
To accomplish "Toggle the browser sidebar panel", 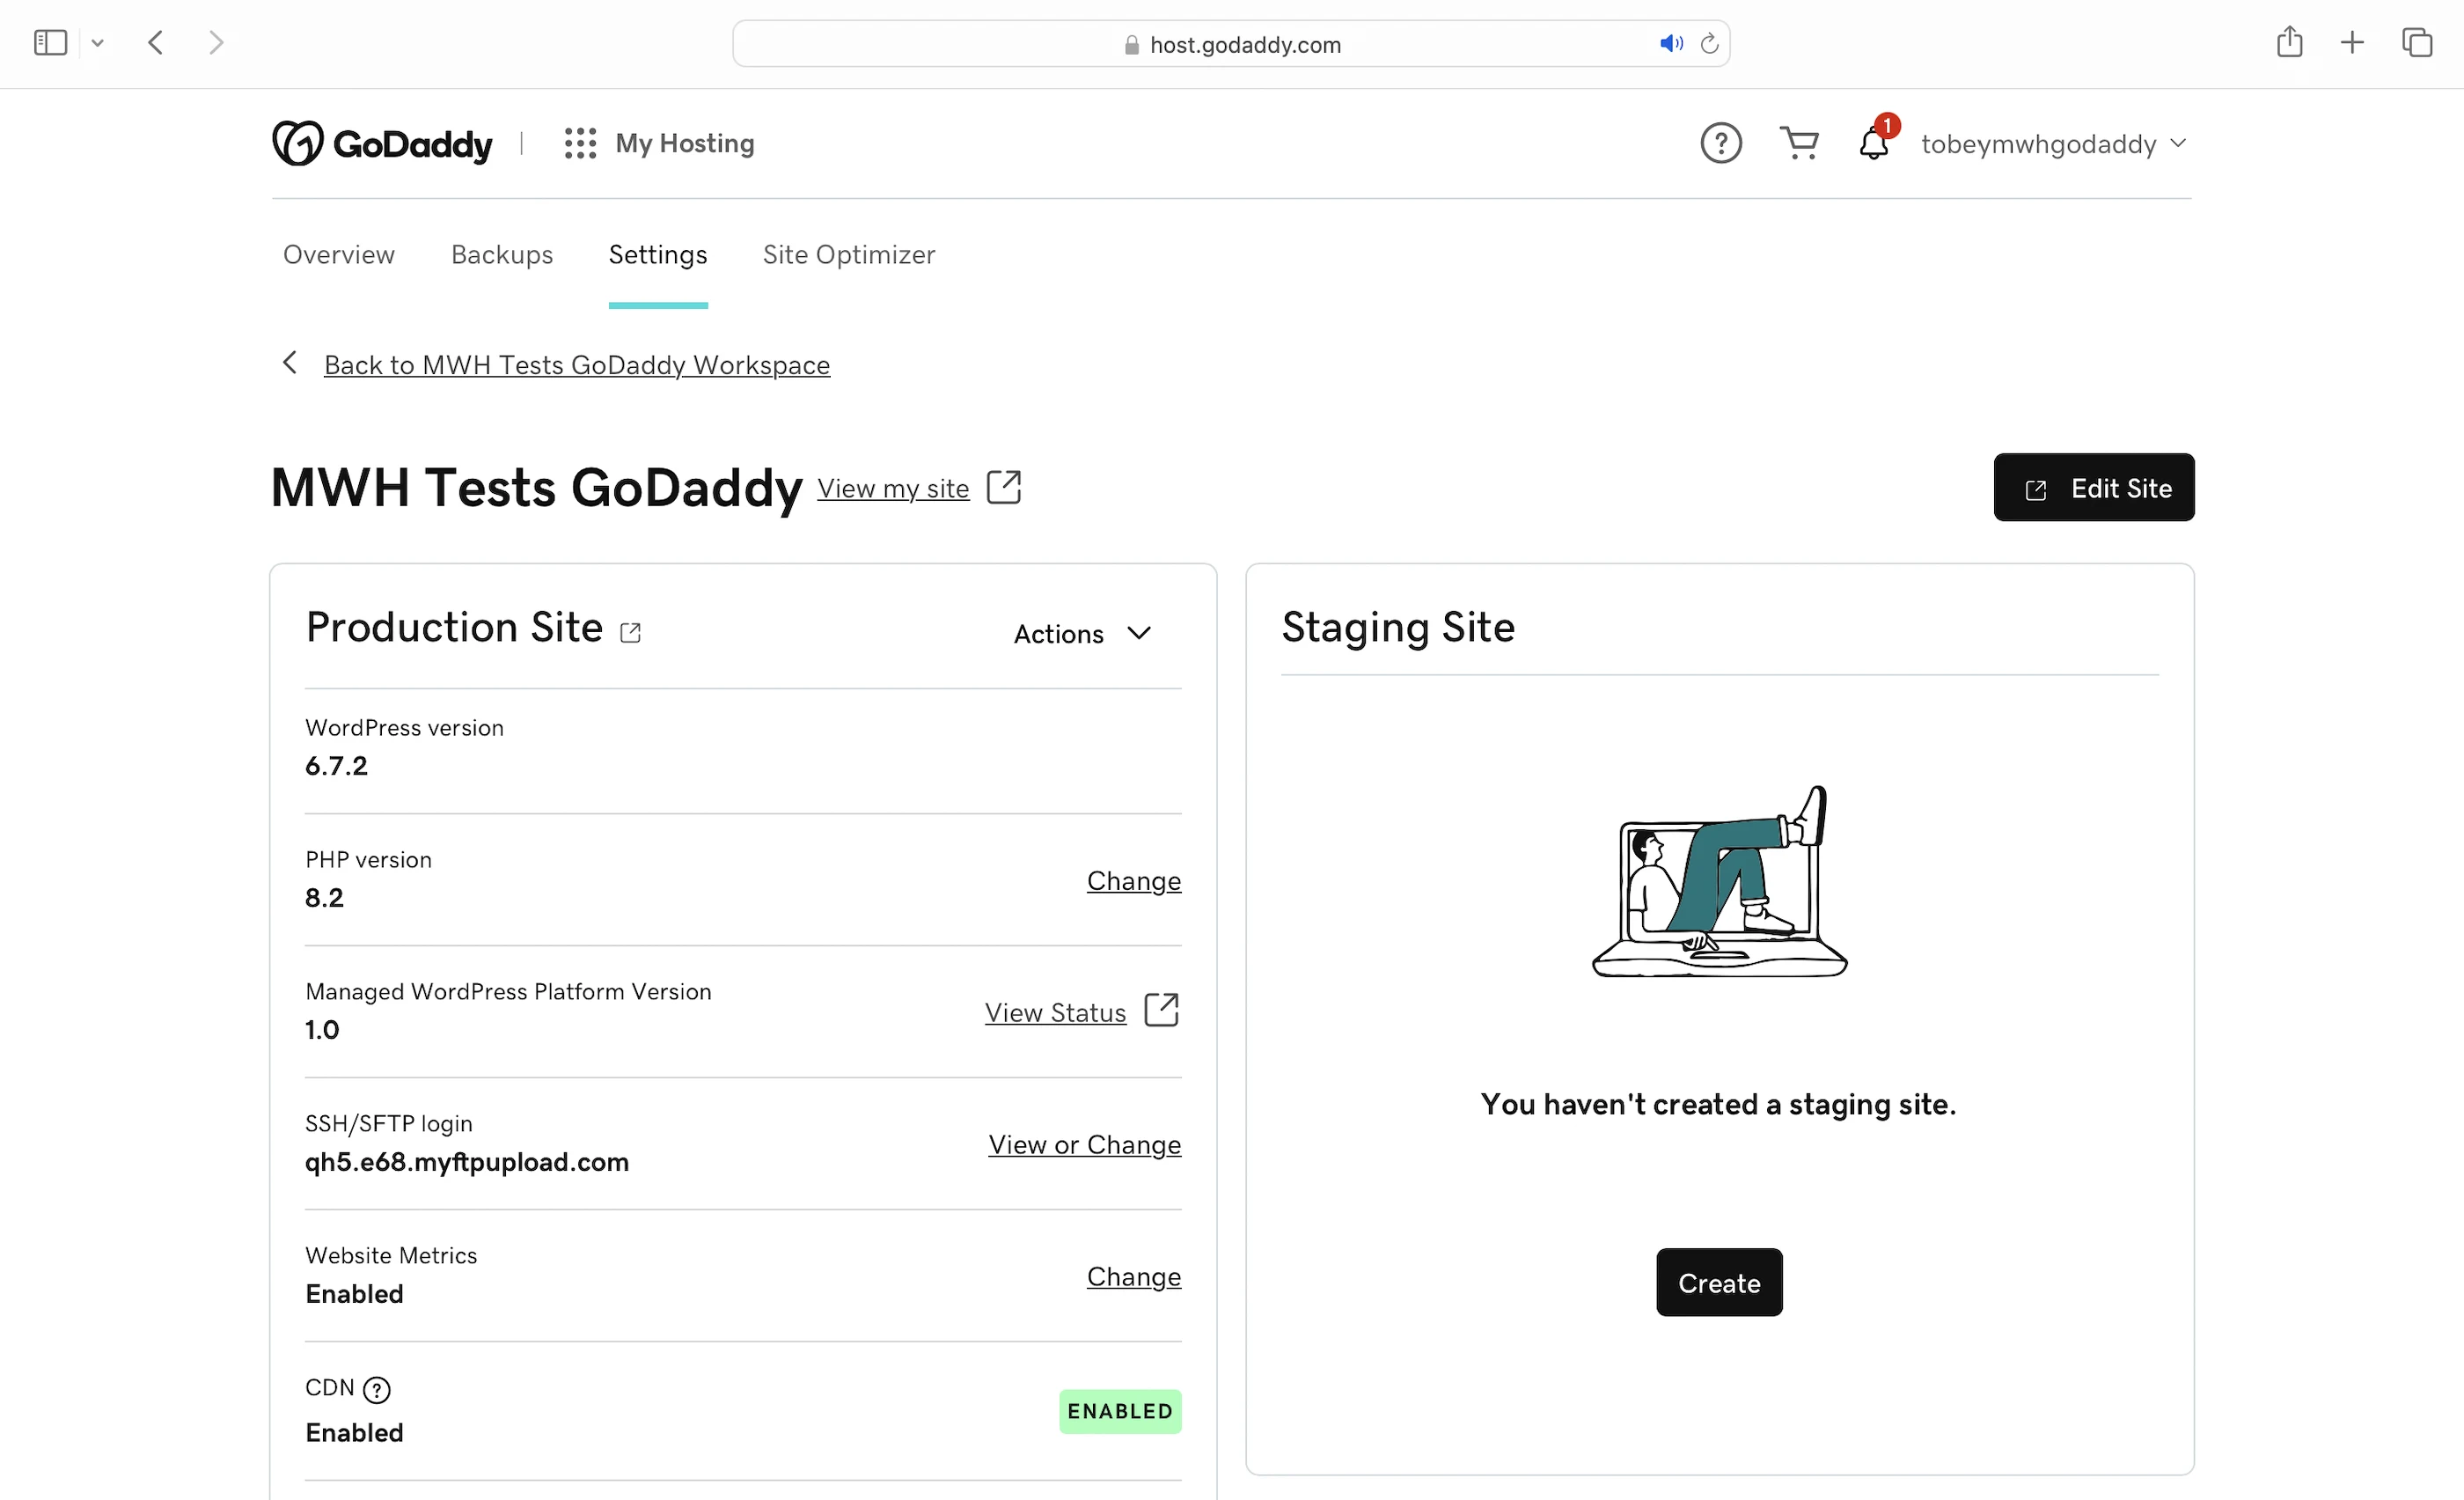I will pos(50,42).
